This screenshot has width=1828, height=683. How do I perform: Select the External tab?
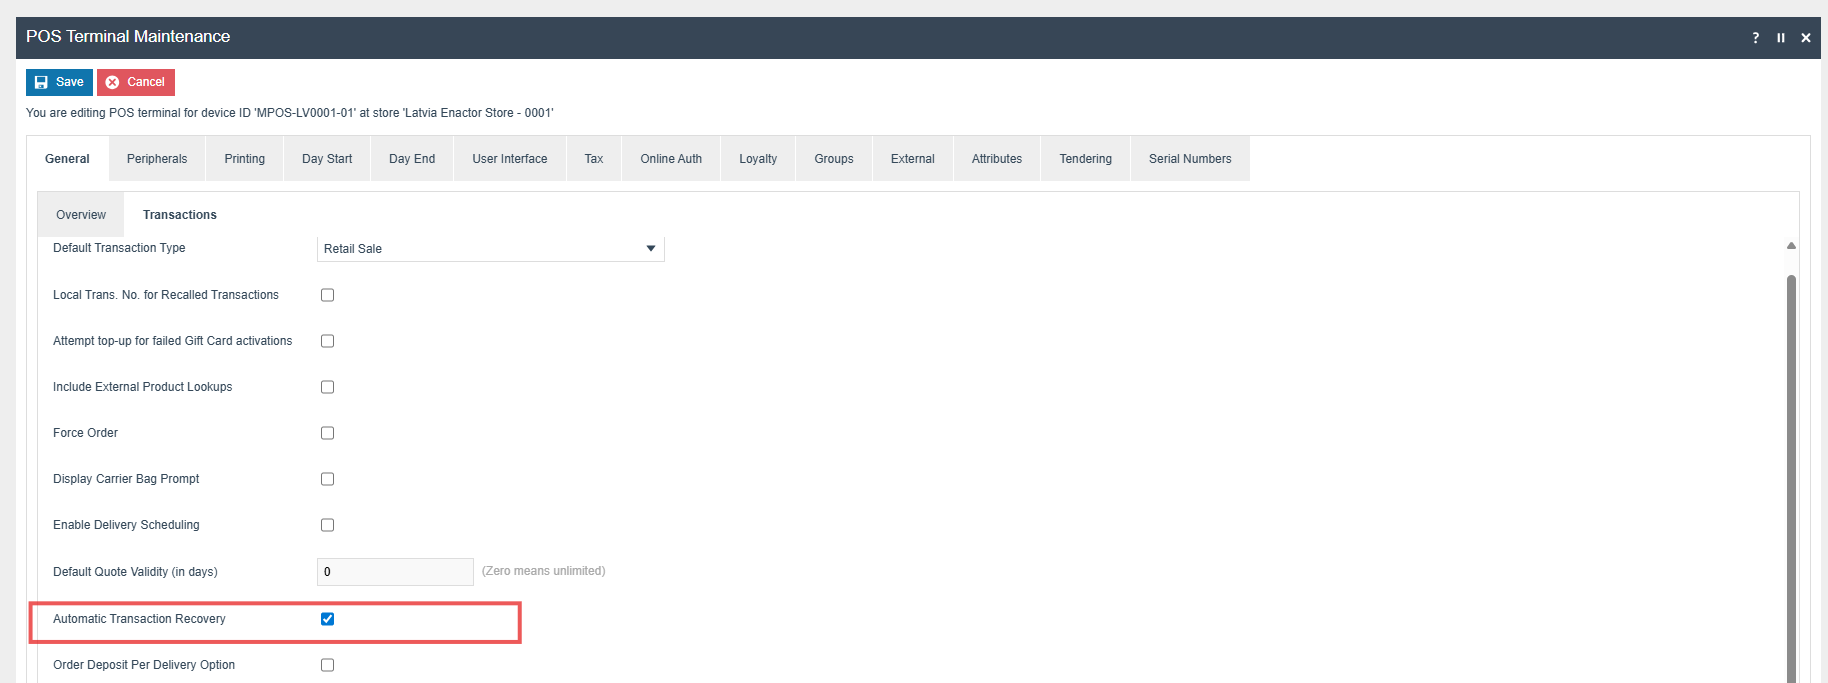(913, 159)
